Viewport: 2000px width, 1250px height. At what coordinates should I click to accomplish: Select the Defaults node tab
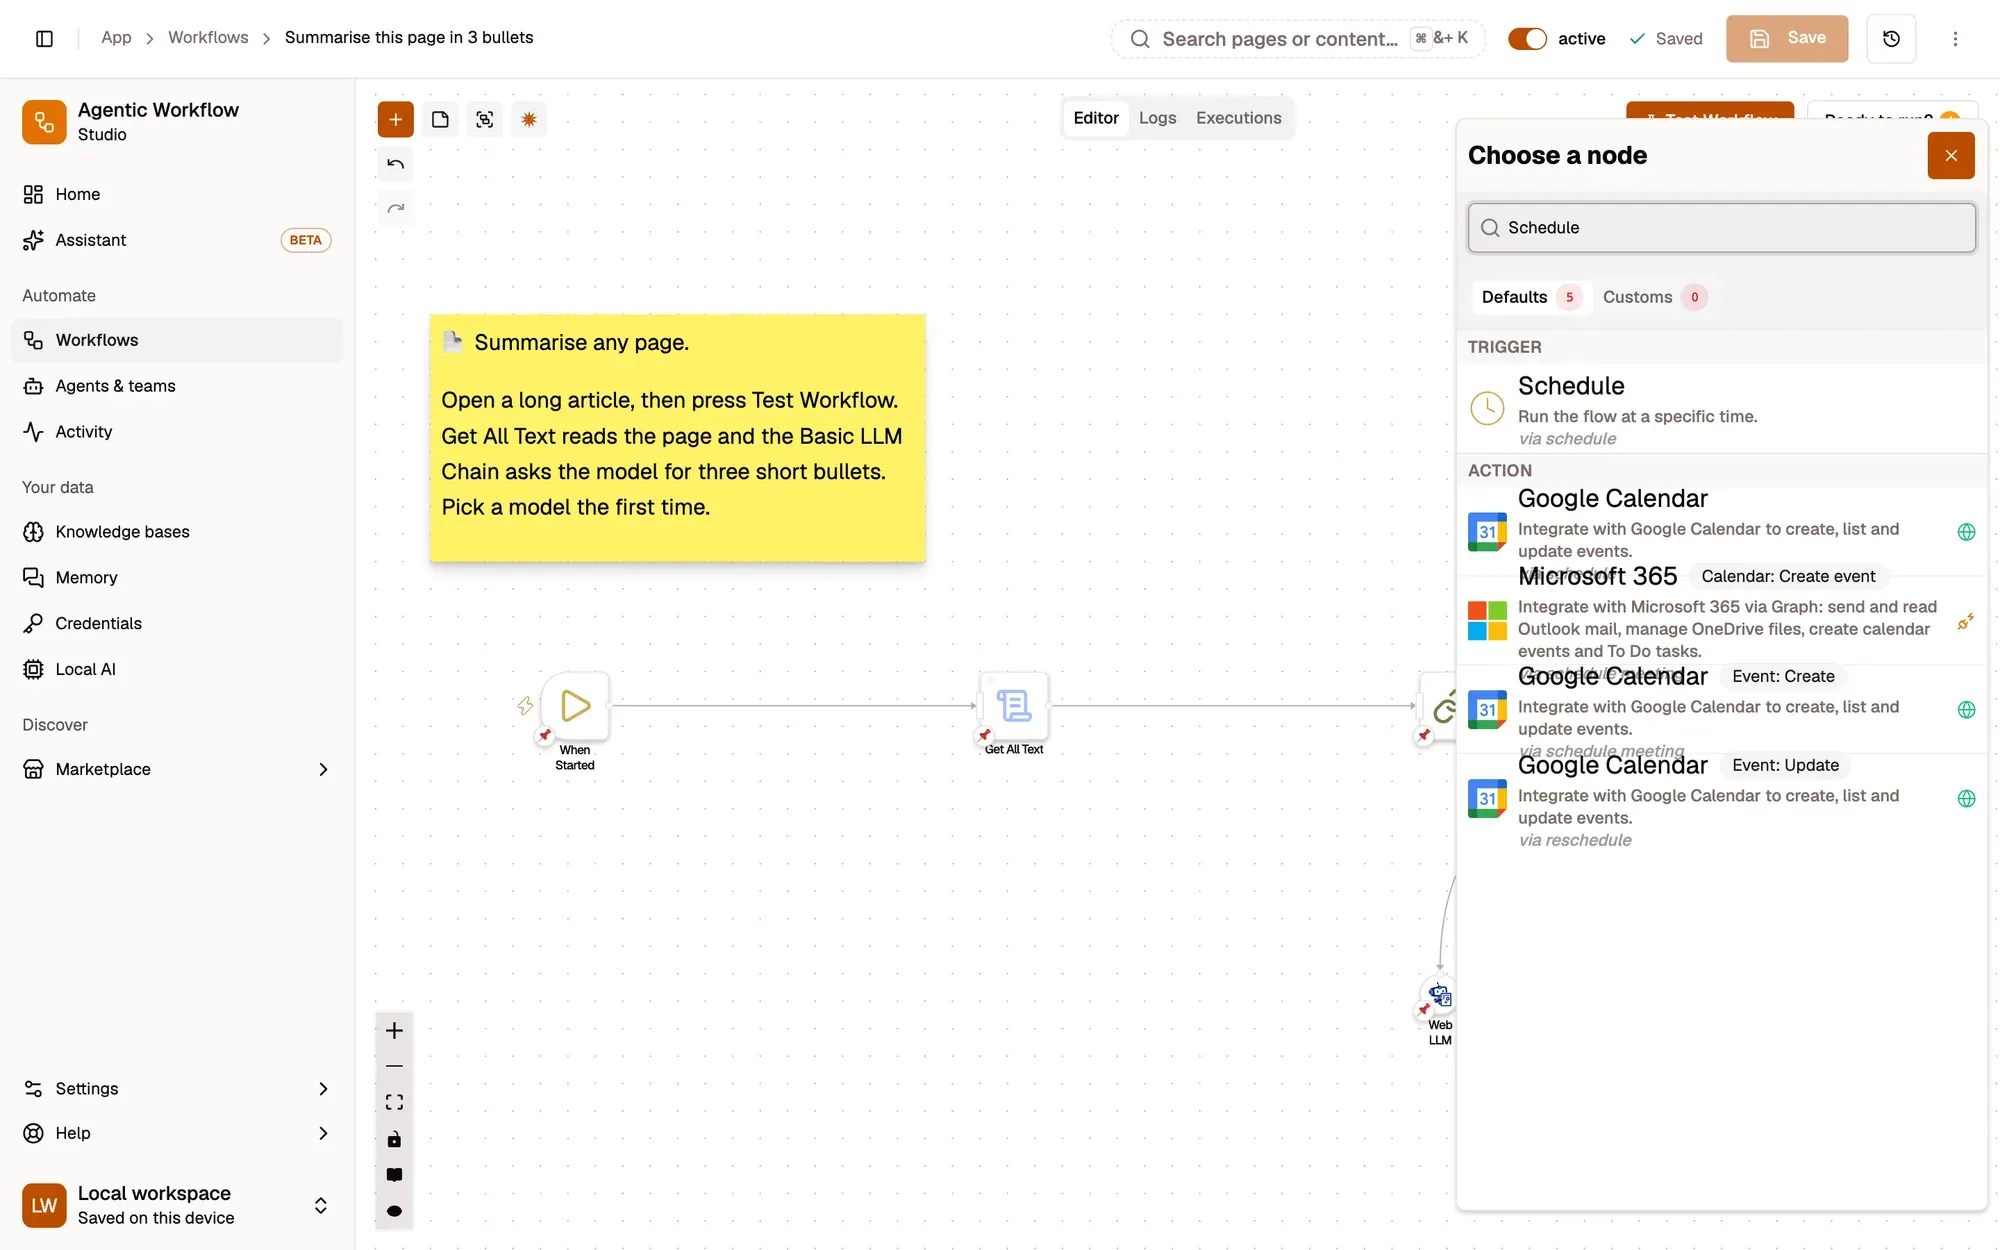point(1530,297)
